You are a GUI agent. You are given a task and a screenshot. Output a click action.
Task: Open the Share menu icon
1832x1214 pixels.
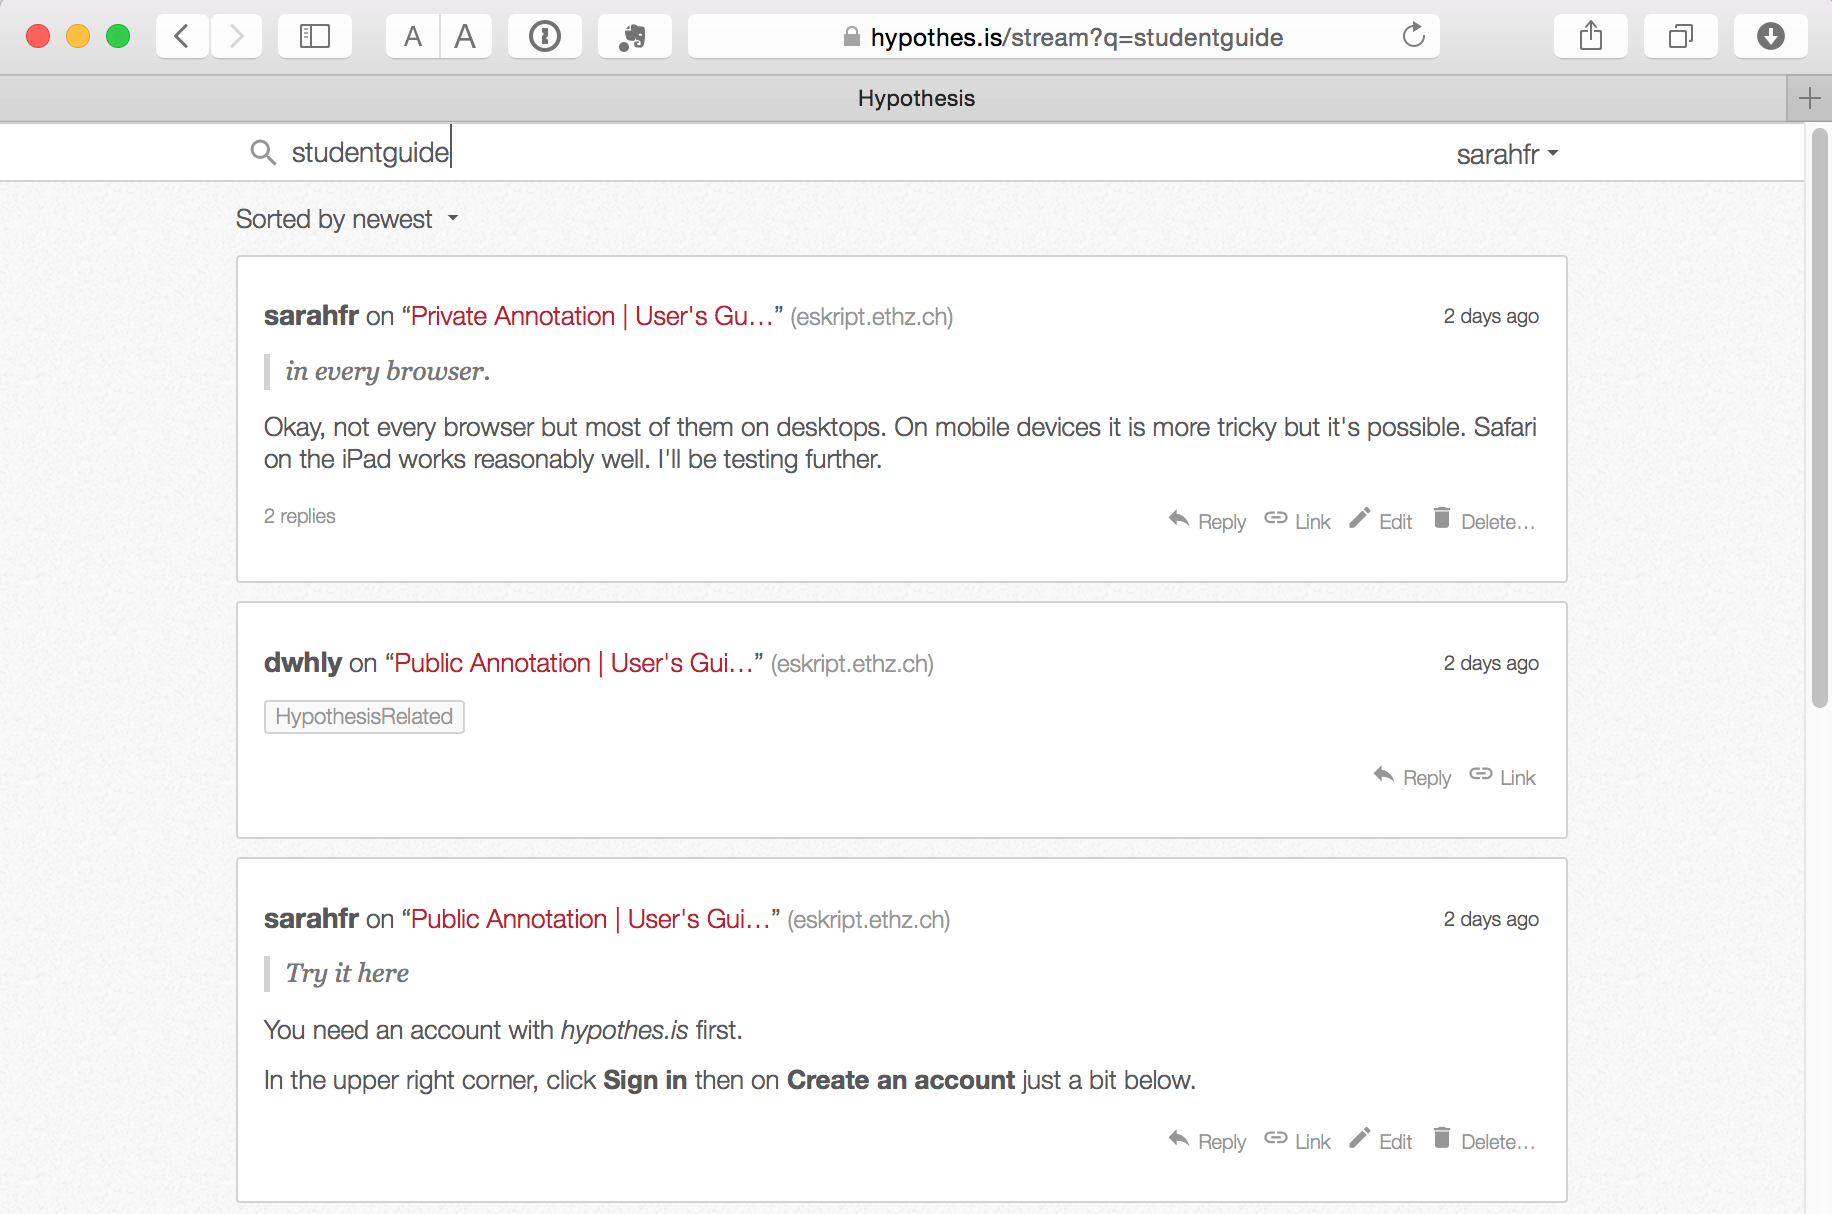[x=1591, y=37]
